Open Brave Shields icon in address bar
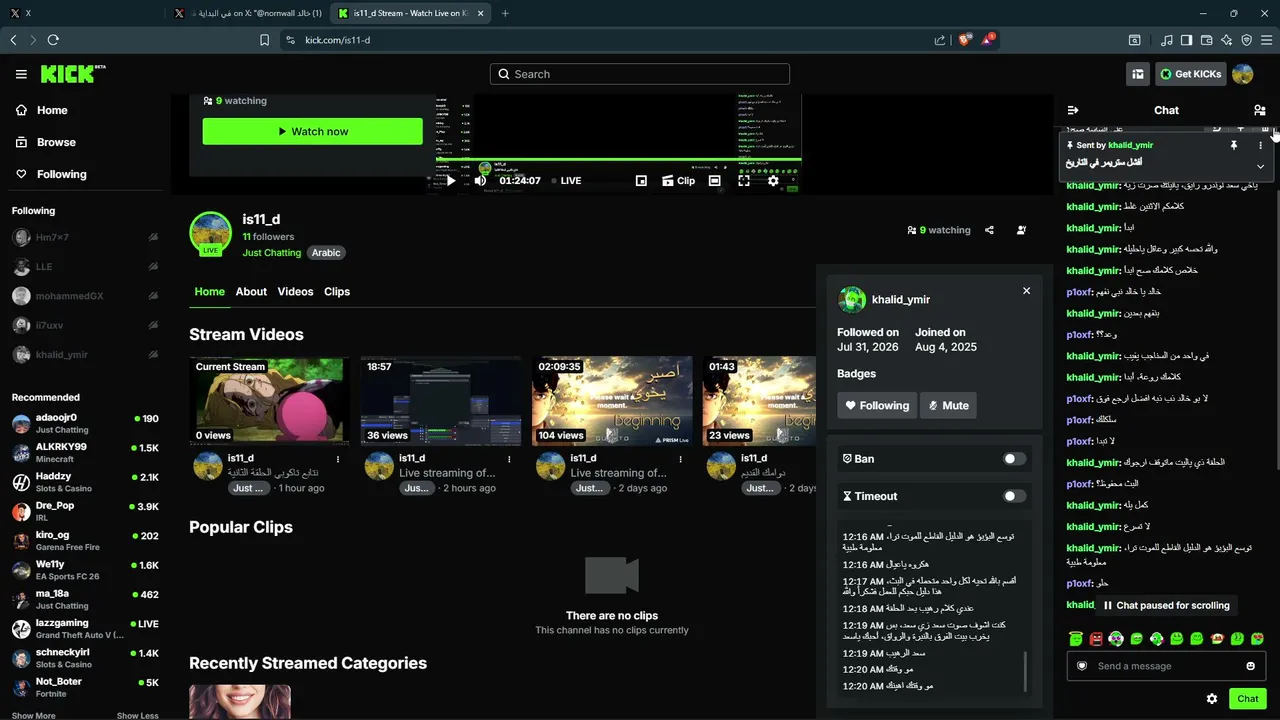 click(964, 40)
